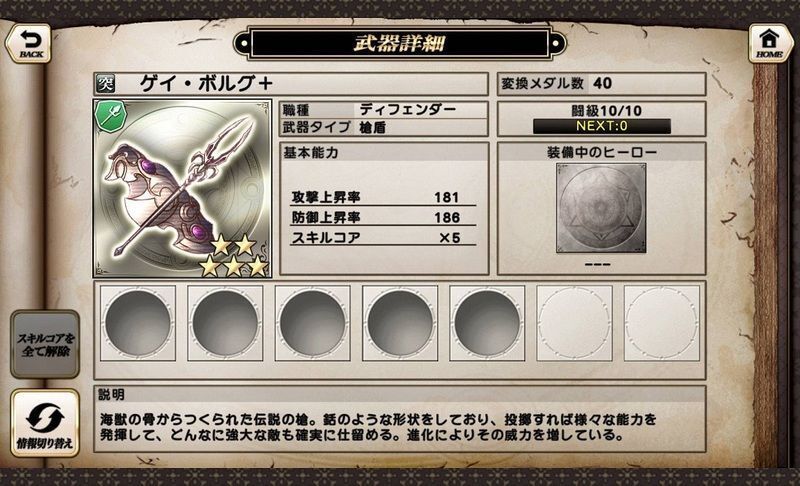The height and width of the screenshot is (486, 800).
Task: Tap the 変換メダル数 40 field
Action: [602, 84]
